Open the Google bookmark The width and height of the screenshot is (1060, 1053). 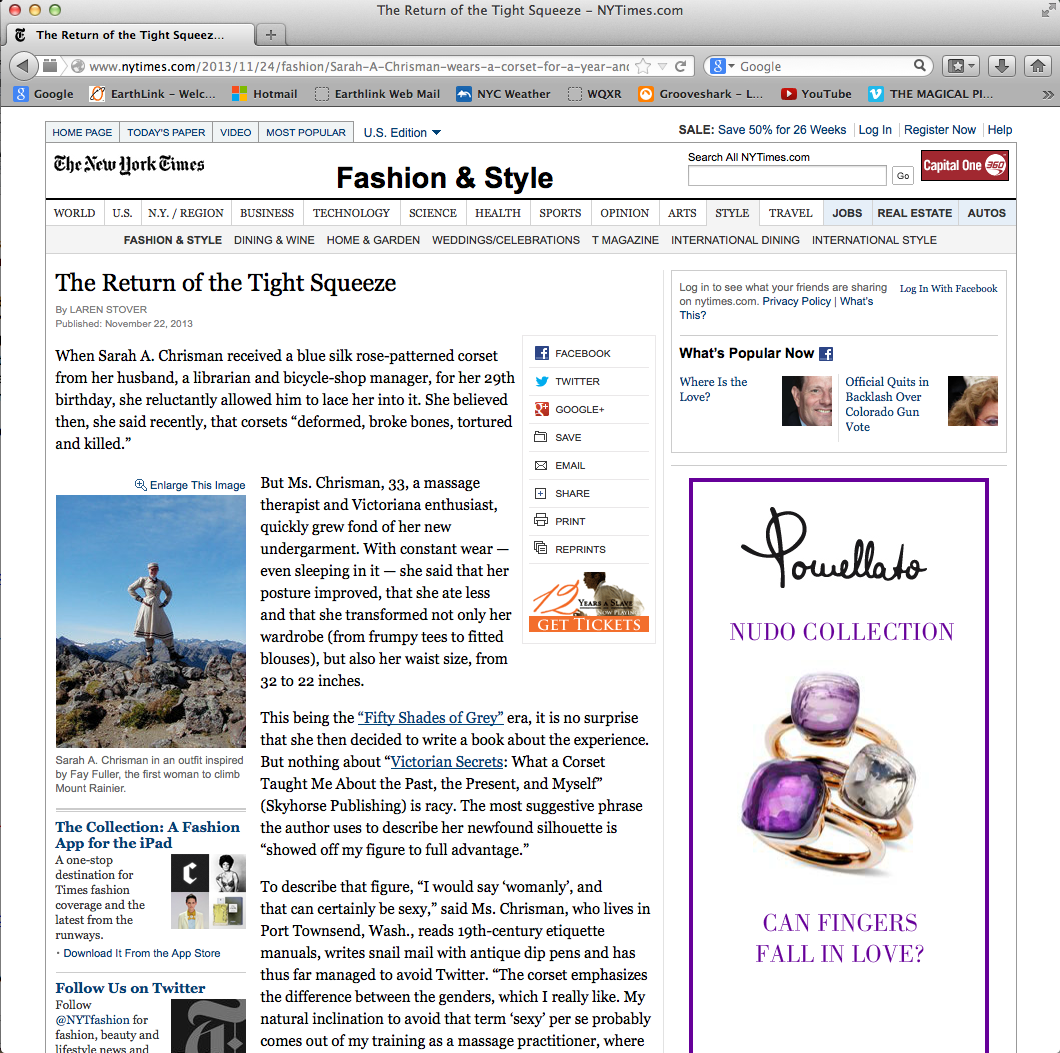point(44,94)
